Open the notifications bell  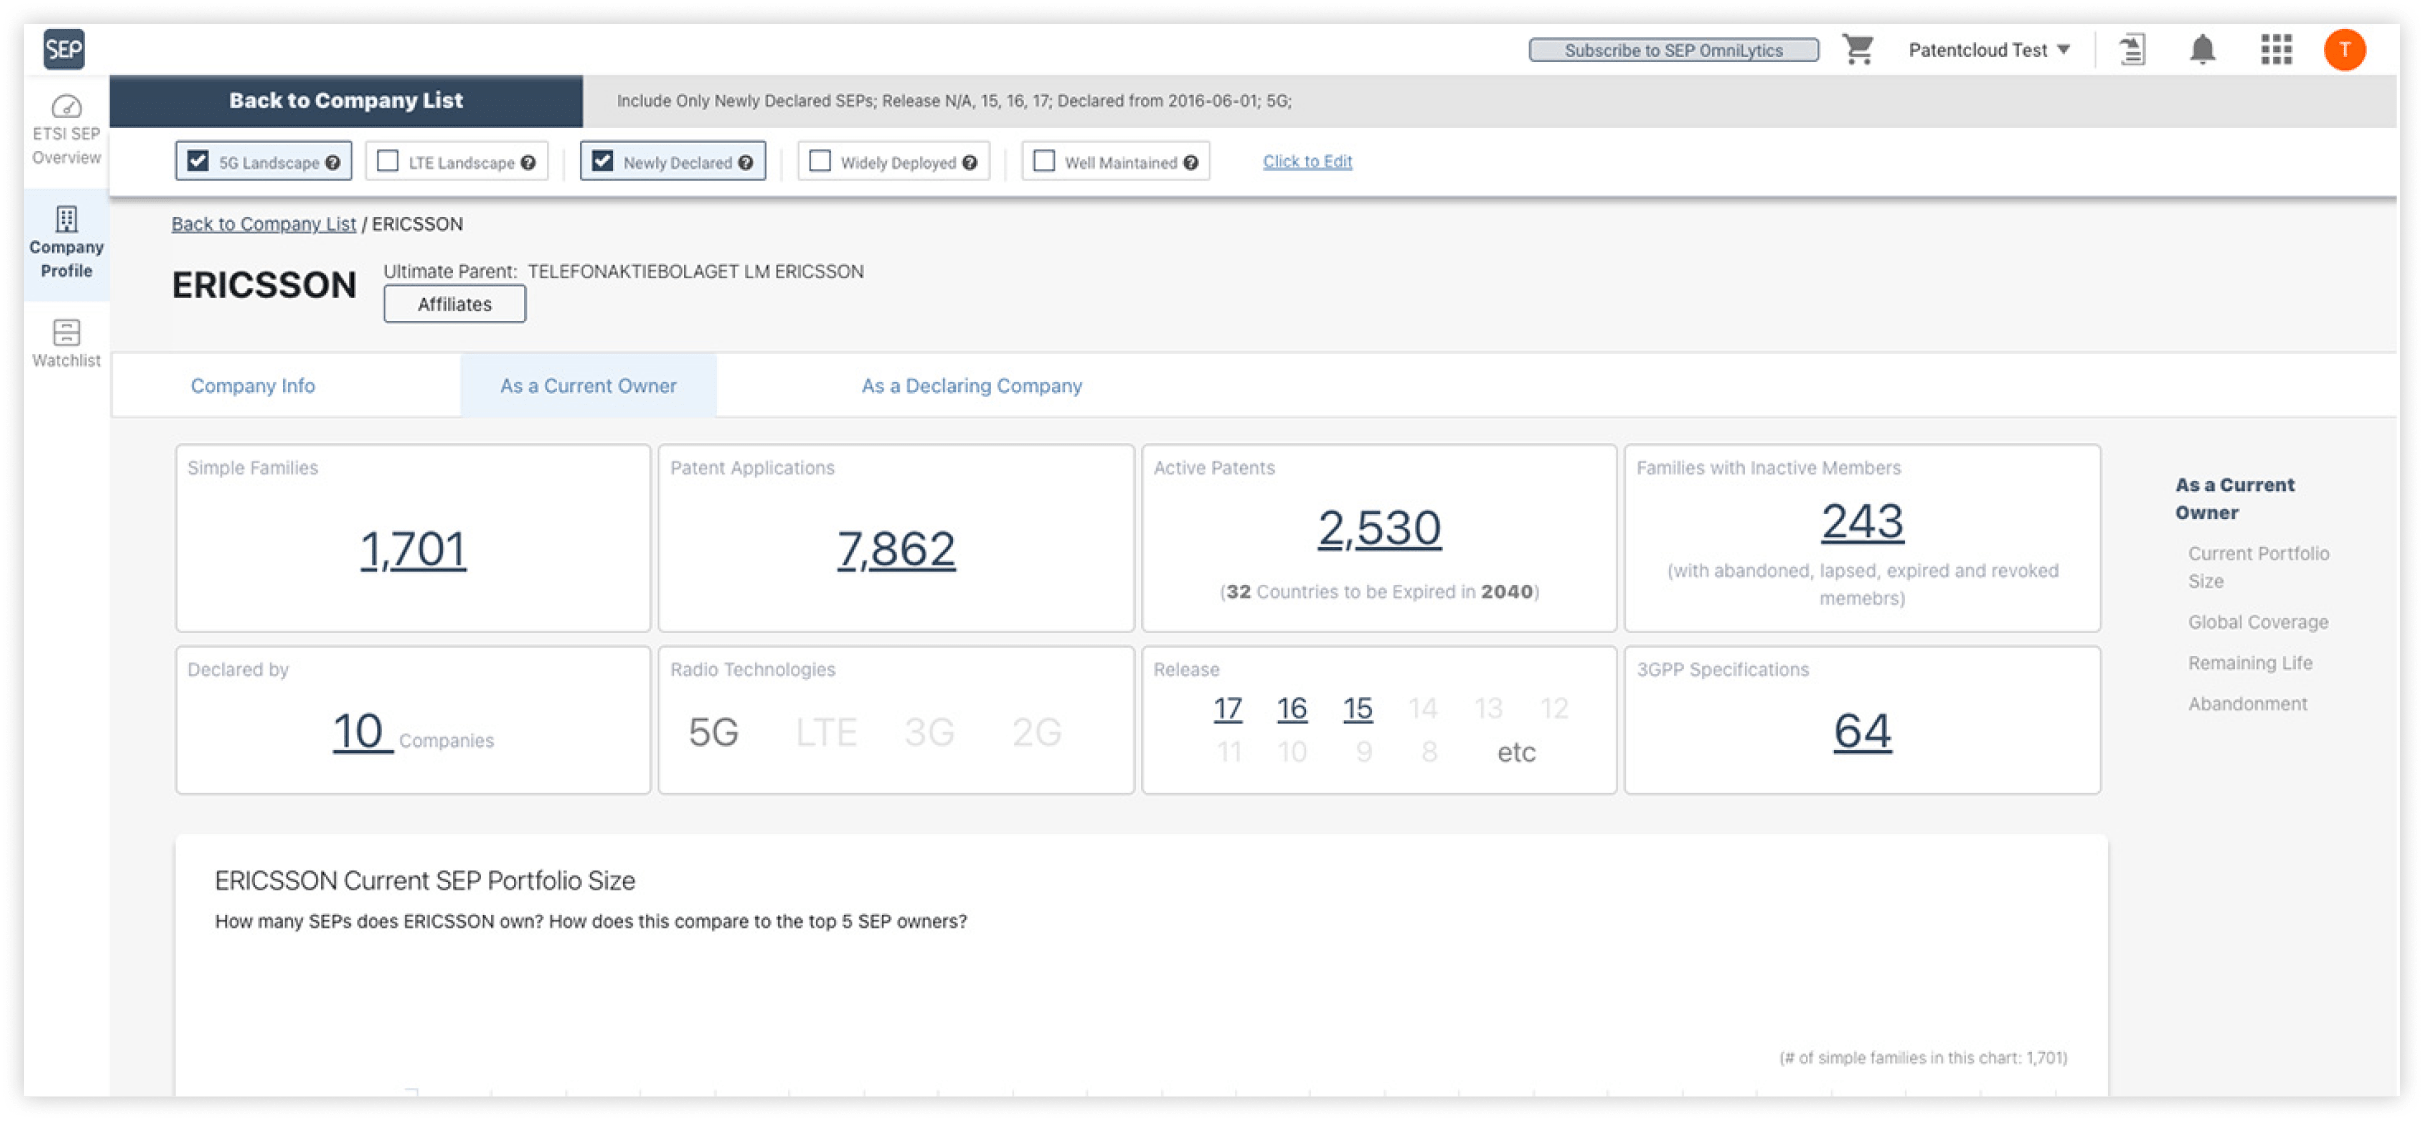[x=2202, y=49]
